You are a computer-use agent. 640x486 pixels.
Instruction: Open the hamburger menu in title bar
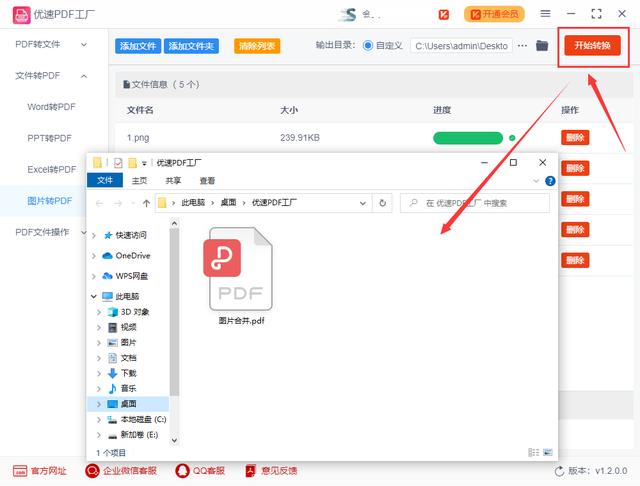pos(545,14)
